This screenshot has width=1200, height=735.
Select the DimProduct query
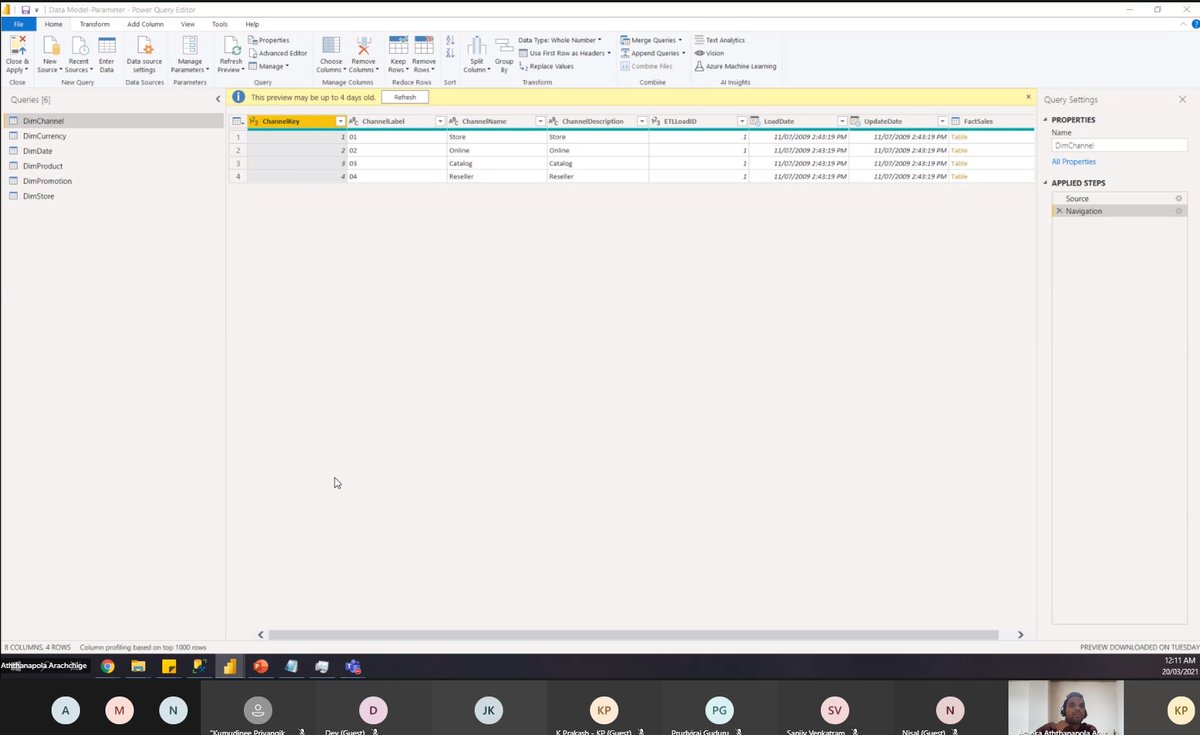112,166
